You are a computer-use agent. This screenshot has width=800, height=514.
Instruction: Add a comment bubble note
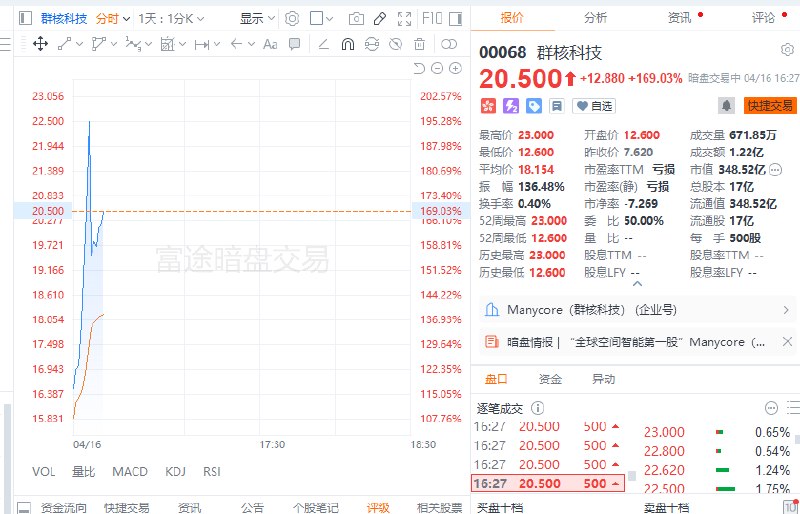coord(294,44)
